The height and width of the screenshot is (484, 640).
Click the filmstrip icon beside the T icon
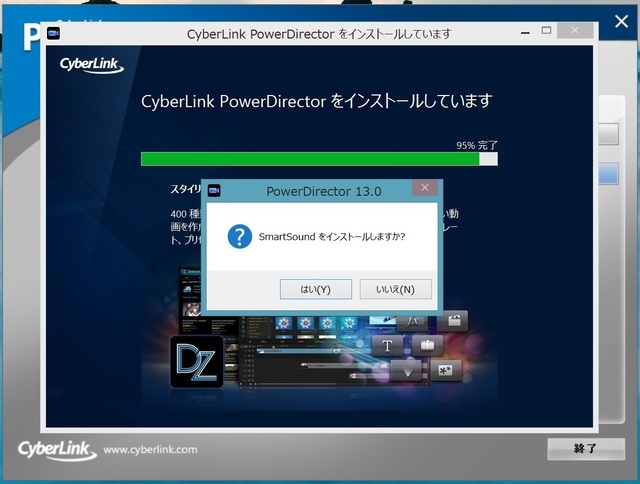pos(427,345)
